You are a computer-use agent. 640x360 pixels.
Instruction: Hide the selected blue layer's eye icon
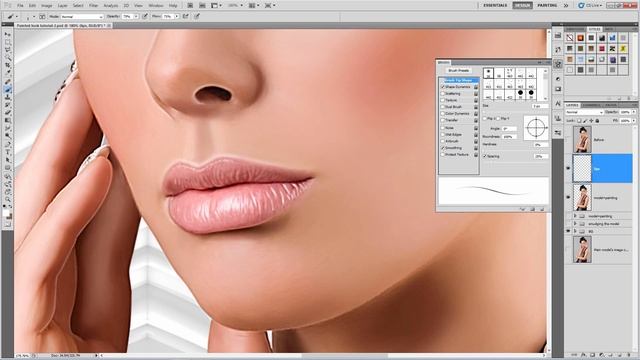coord(568,168)
